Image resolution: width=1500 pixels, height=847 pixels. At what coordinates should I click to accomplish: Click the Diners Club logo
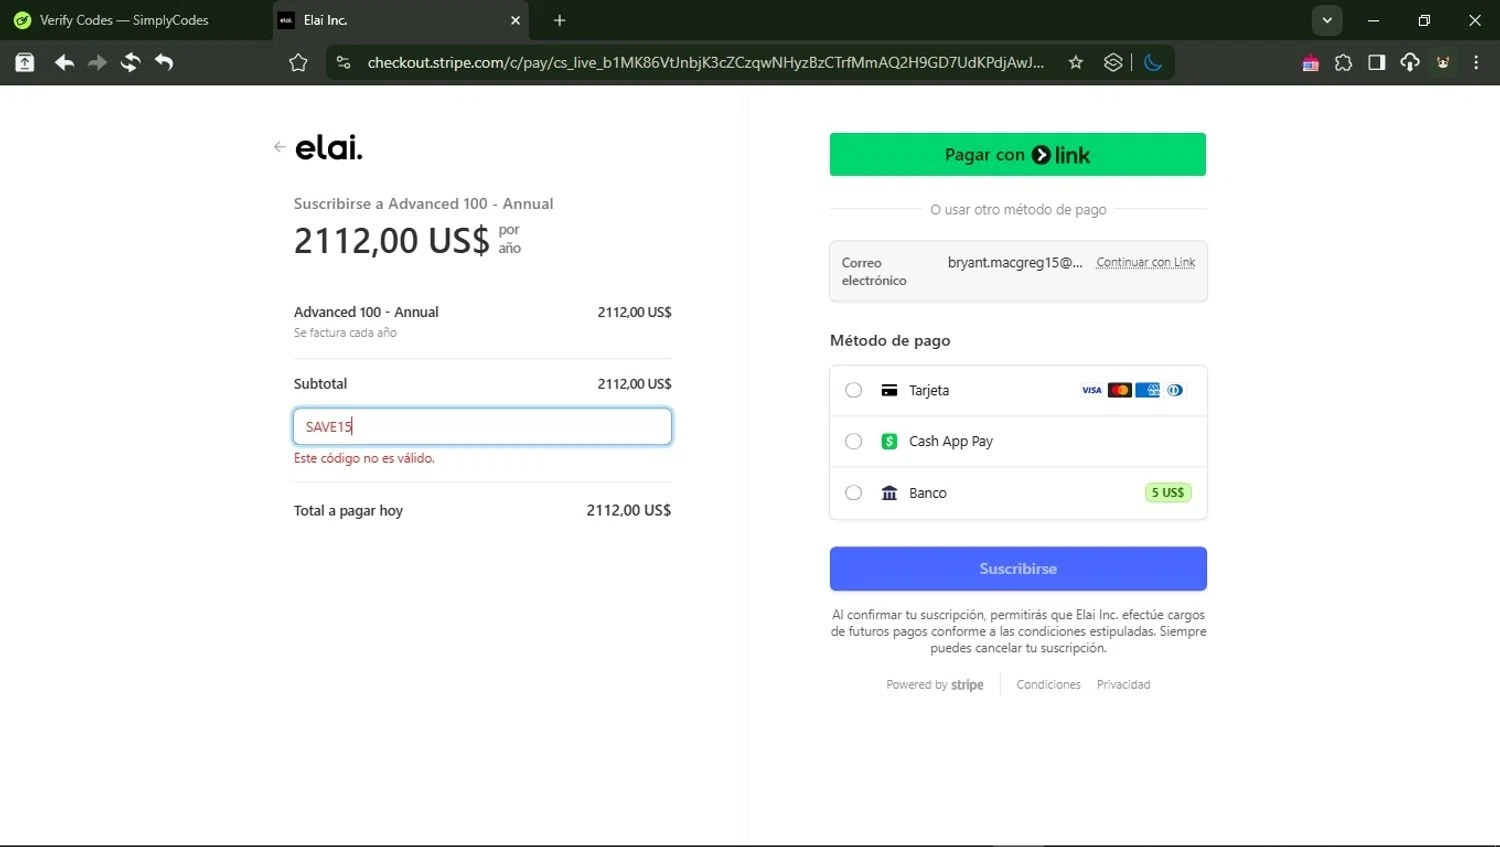point(1175,390)
